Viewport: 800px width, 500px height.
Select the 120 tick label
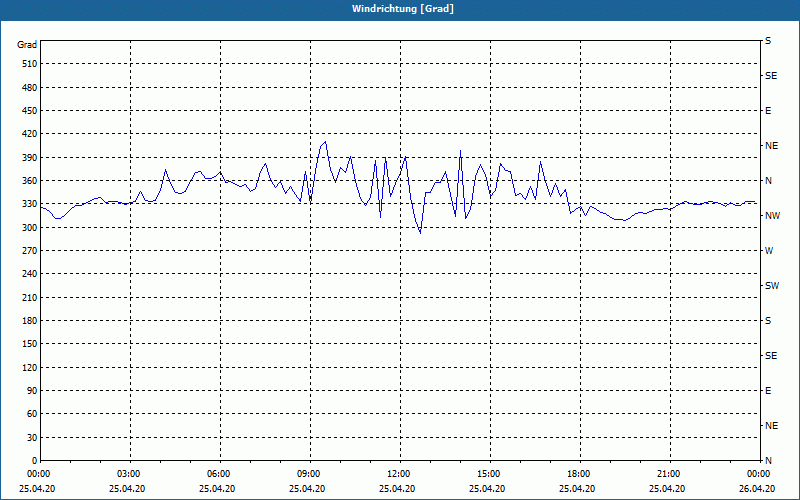30,367
